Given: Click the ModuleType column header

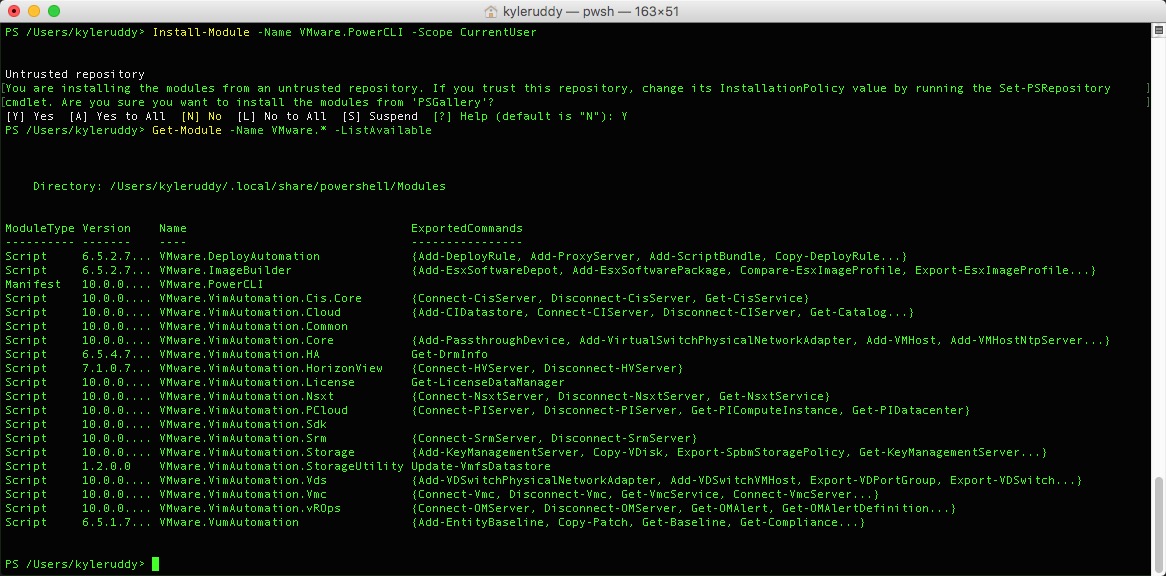Looking at the screenshot, I should pyautogui.click(x=39, y=228).
